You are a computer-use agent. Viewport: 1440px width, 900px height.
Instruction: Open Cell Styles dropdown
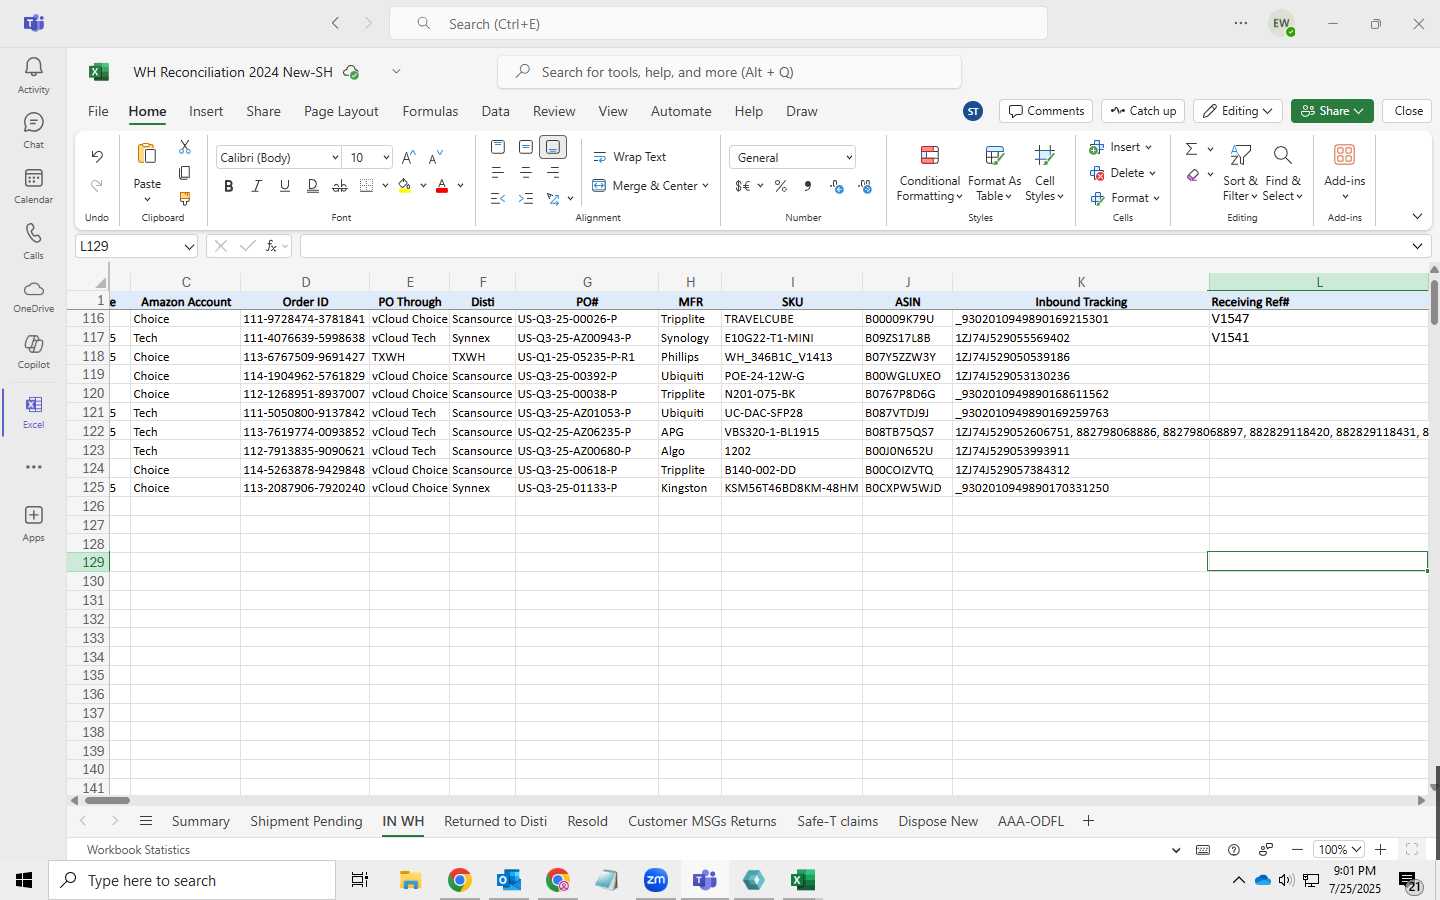1045,172
